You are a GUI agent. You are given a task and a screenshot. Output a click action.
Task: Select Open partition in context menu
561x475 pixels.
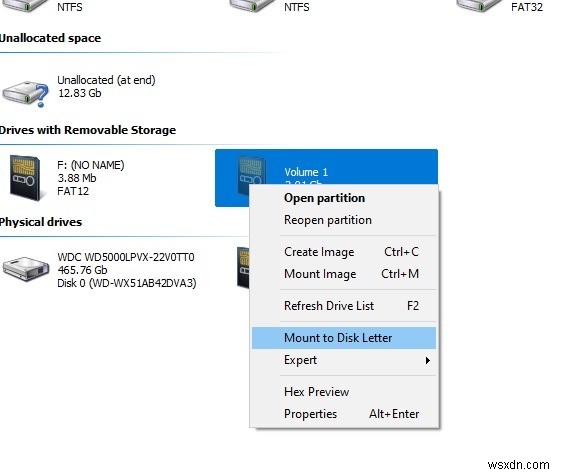pos(344,198)
